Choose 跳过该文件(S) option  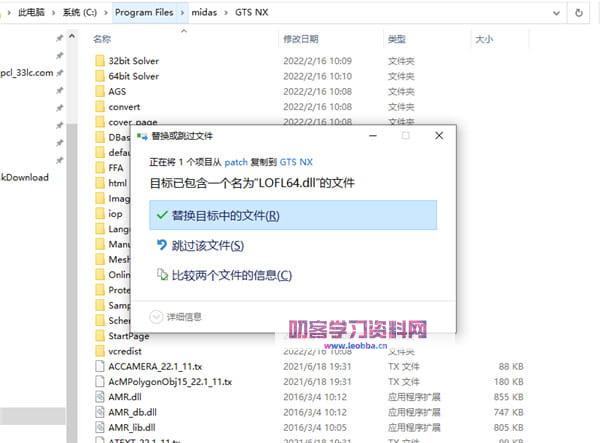pyautogui.click(x=207, y=245)
